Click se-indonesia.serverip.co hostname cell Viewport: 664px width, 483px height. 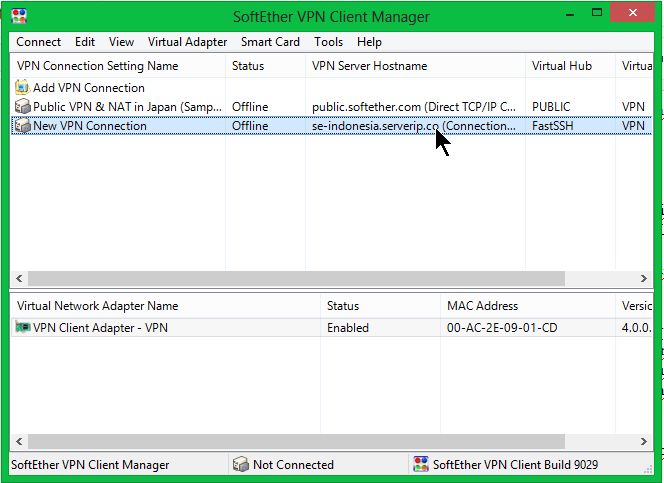pyautogui.click(x=414, y=126)
